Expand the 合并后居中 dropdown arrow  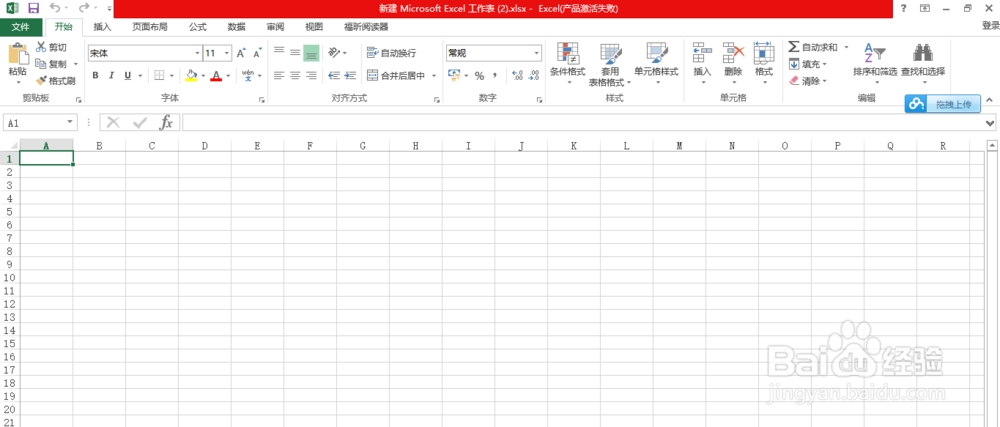434,75
